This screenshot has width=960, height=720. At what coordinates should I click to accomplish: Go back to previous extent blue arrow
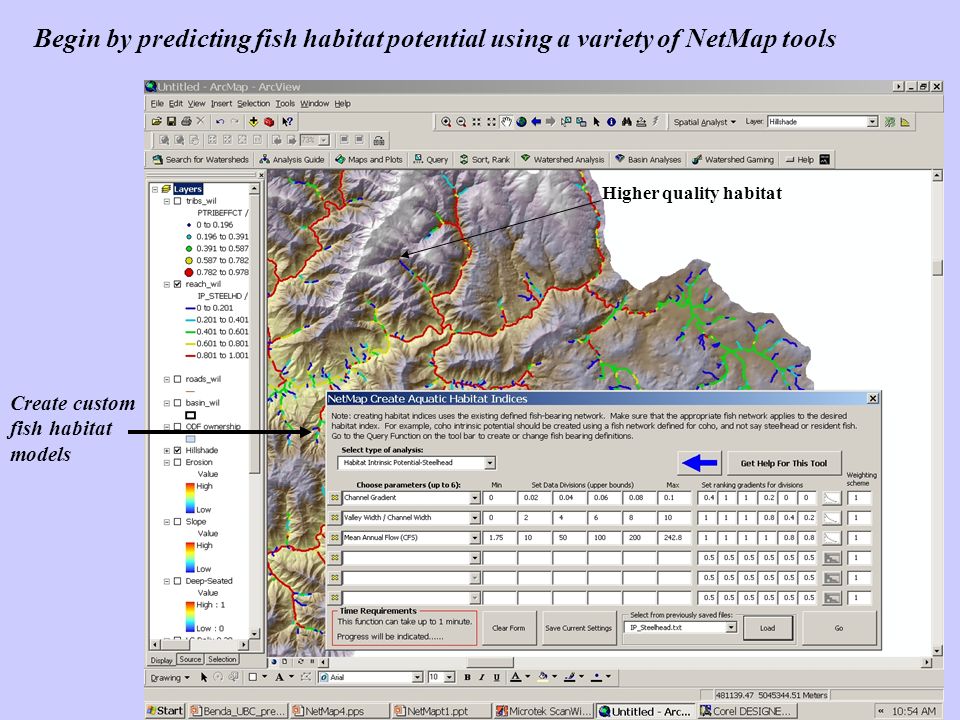pyautogui.click(x=536, y=122)
